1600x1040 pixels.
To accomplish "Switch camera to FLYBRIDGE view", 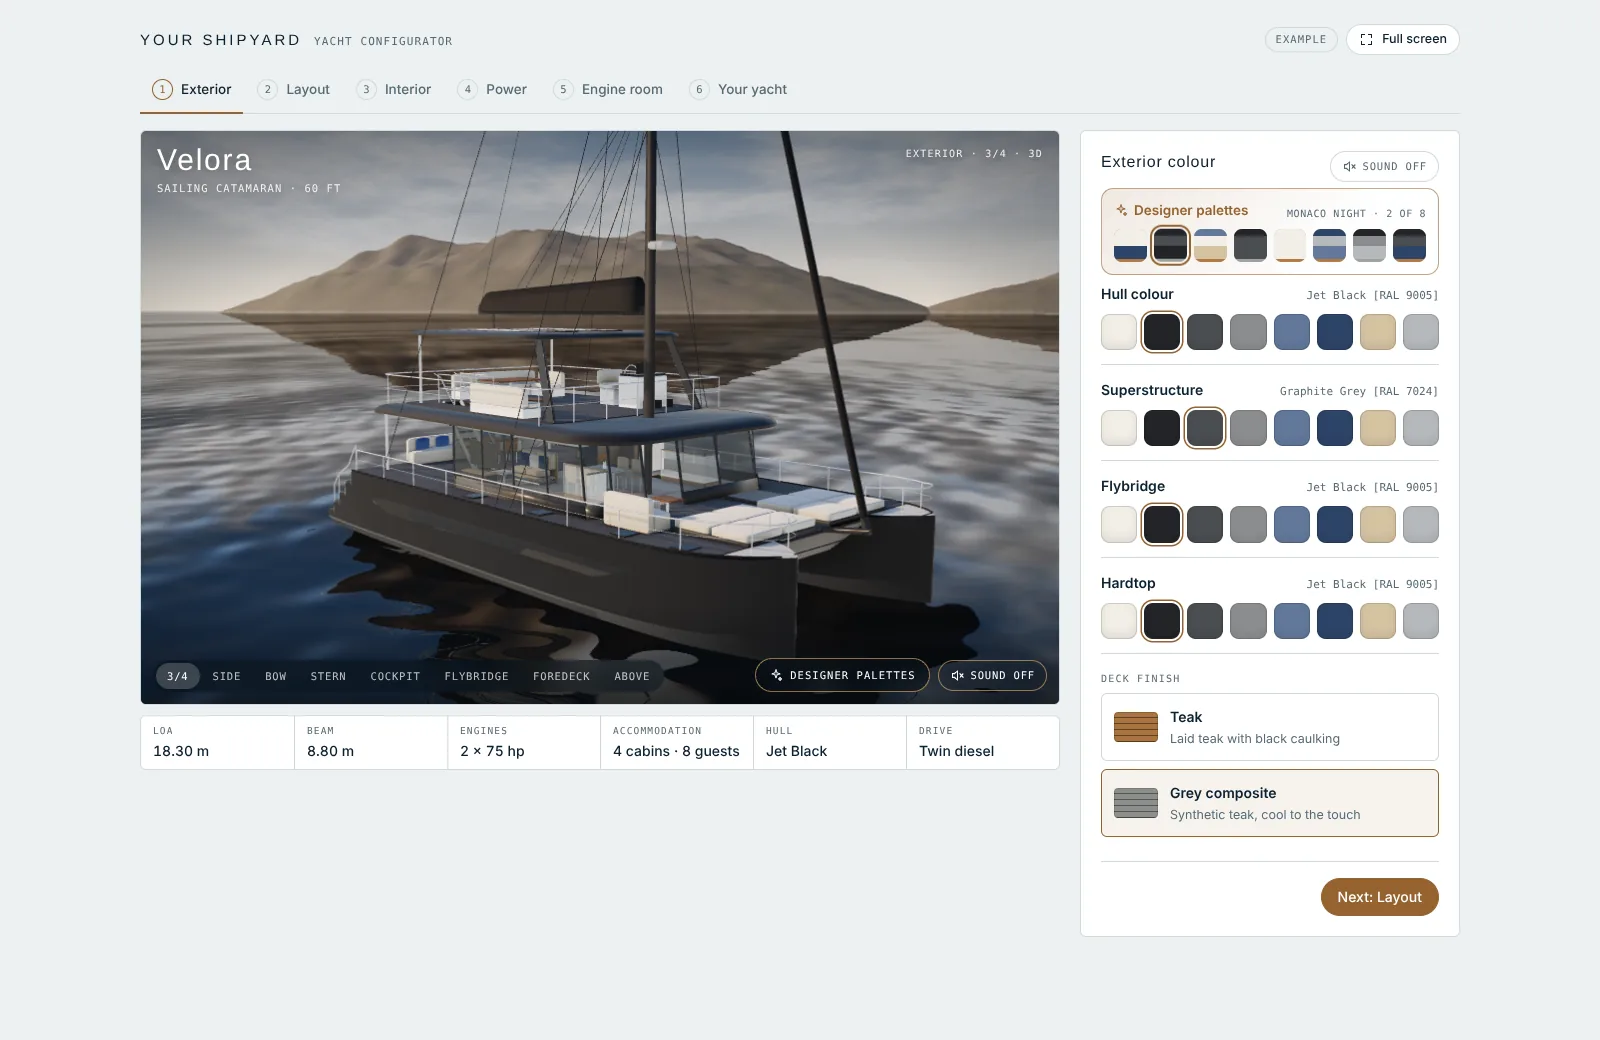I will [x=476, y=676].
